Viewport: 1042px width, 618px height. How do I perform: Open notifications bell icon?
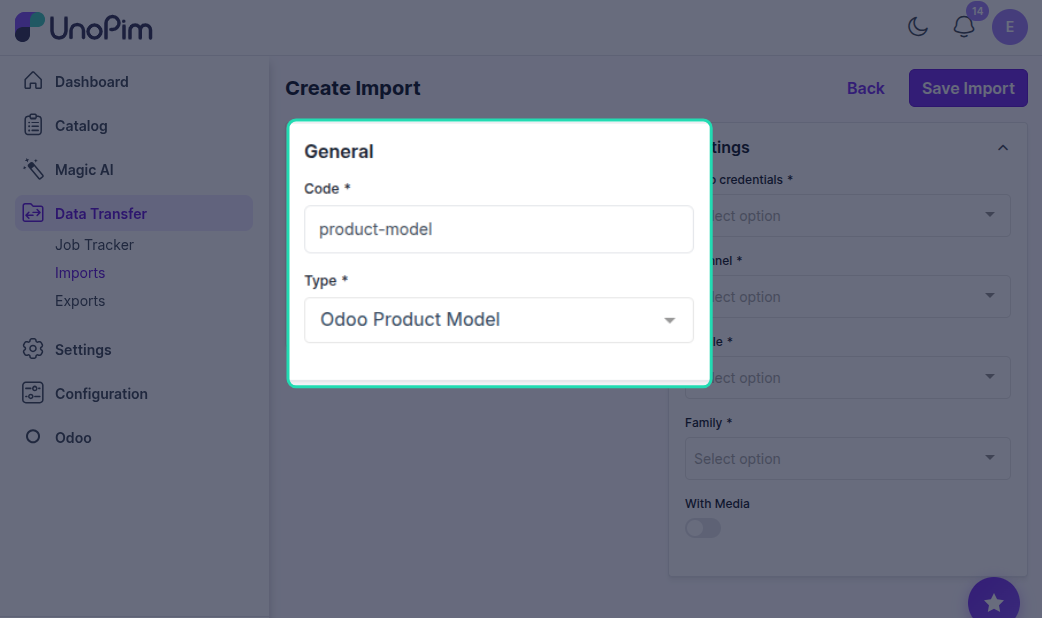pyautogui.click(x=964, y=27)
